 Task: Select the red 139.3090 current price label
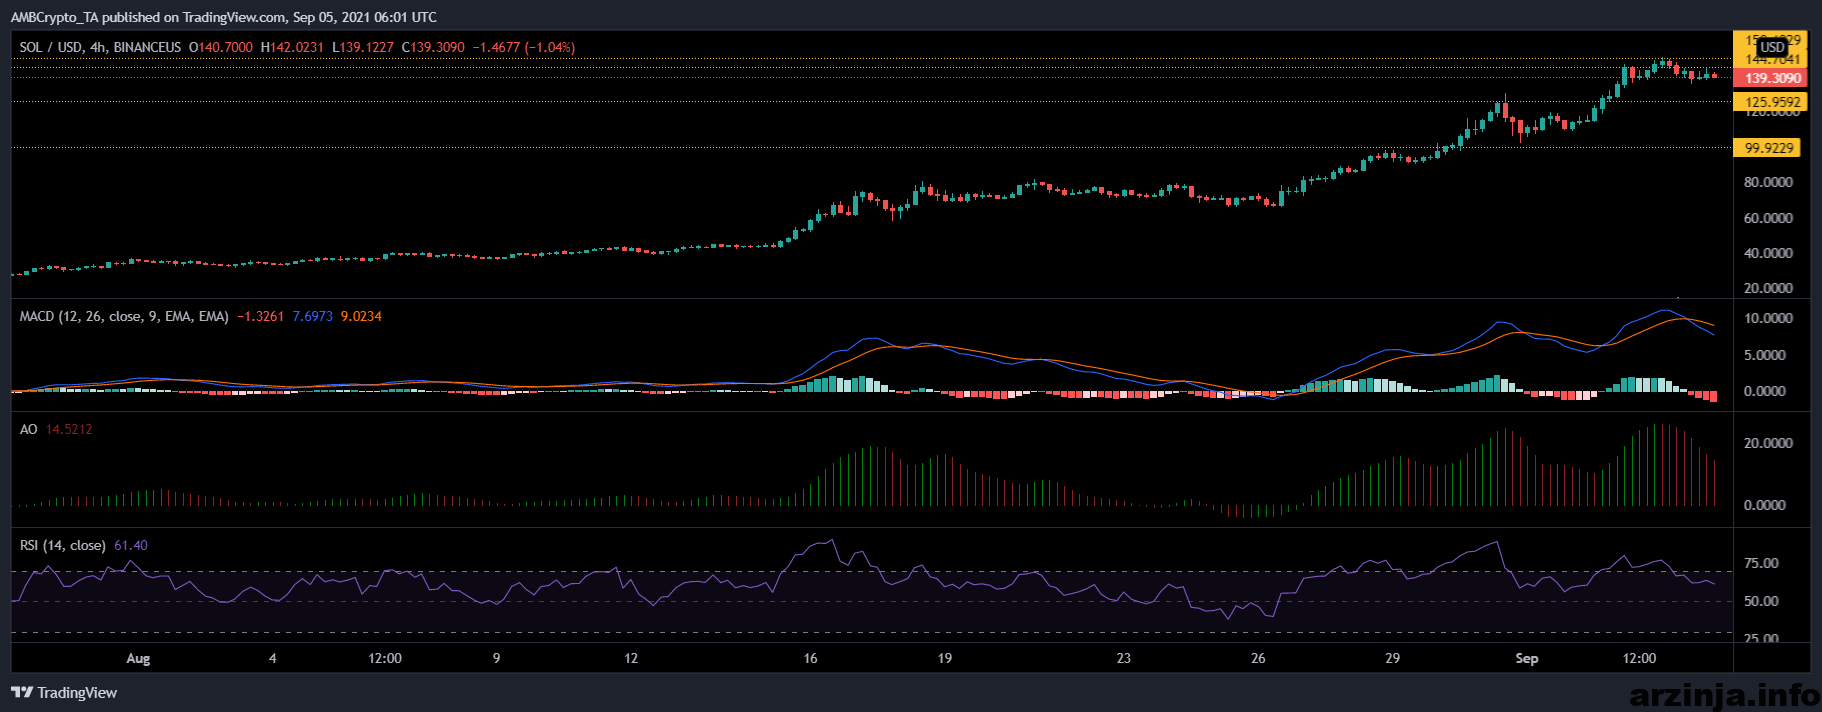1770,78
